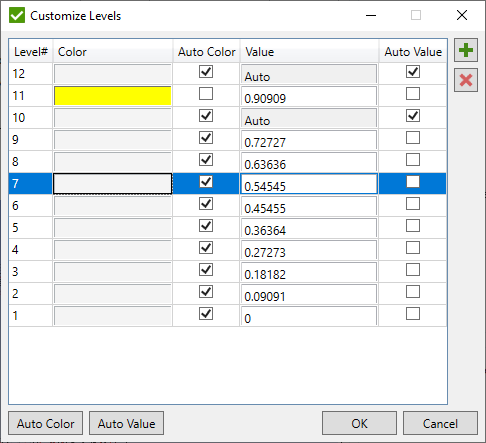Click the Cancel button
Viewport: 486px width, 443px height.
coord(440,423)
